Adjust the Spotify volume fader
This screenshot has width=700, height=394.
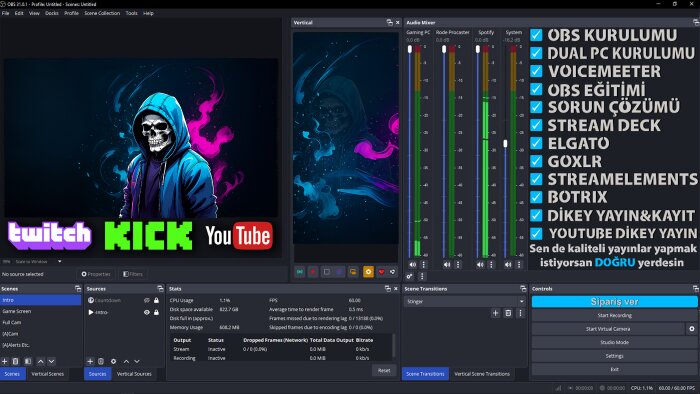click(478, 49)
